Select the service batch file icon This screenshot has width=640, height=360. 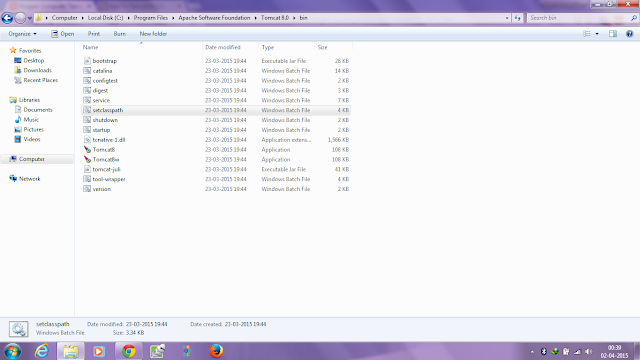click(x=87, y=100)
